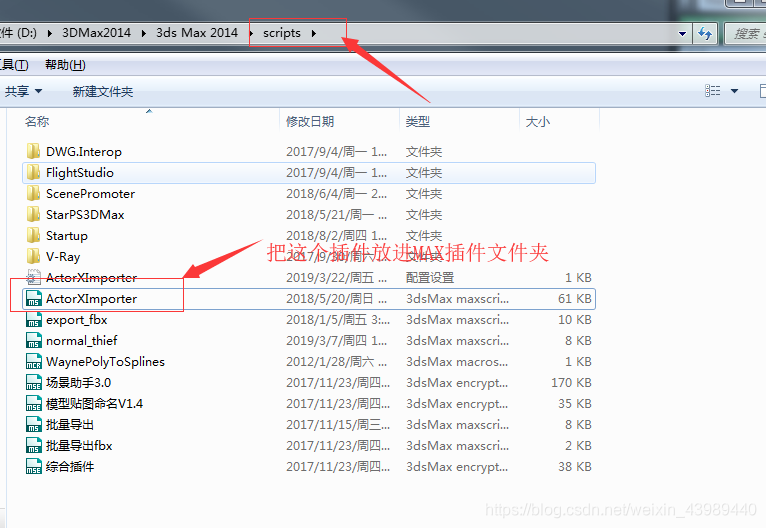Image resolution: width=766 pixels, height=528 pixels.
Task: Click the FlightStudio folder name
Action: tap(80, 172)
